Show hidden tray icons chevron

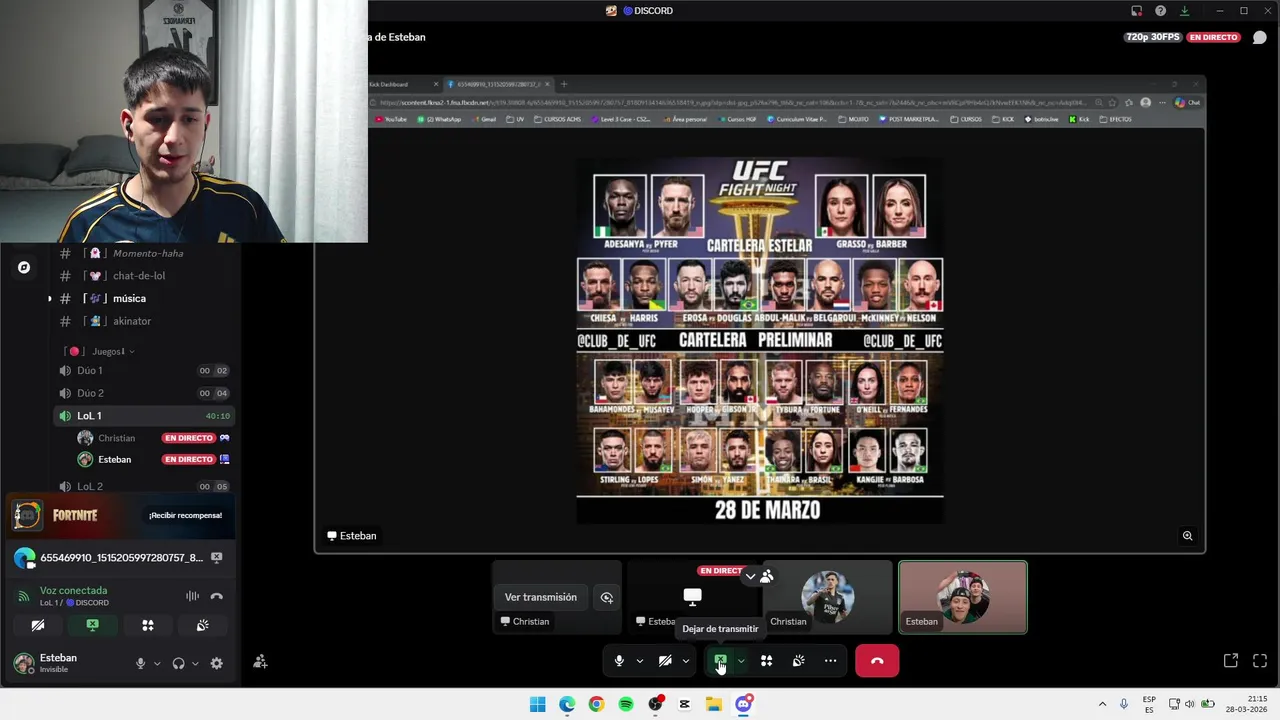[x=1102, y=704]
